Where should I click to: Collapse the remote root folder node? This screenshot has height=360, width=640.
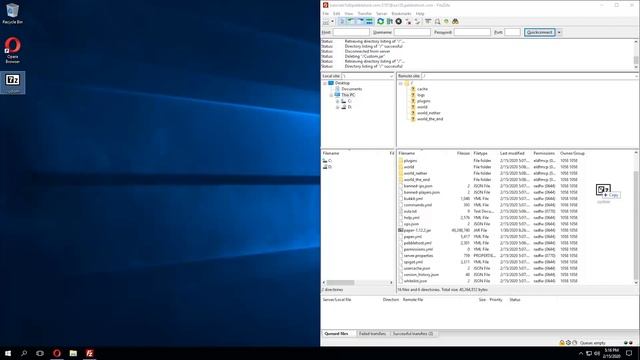click(401, 83)
